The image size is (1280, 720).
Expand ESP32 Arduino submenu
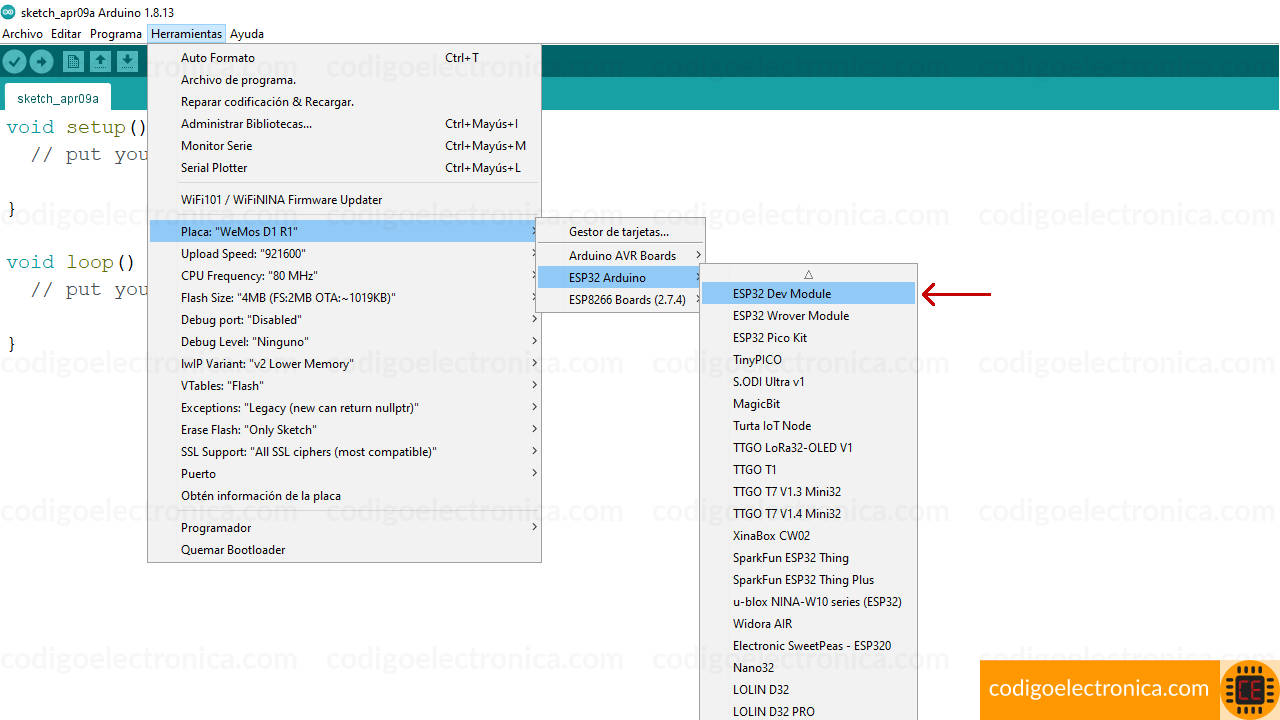tap(621, 278)
